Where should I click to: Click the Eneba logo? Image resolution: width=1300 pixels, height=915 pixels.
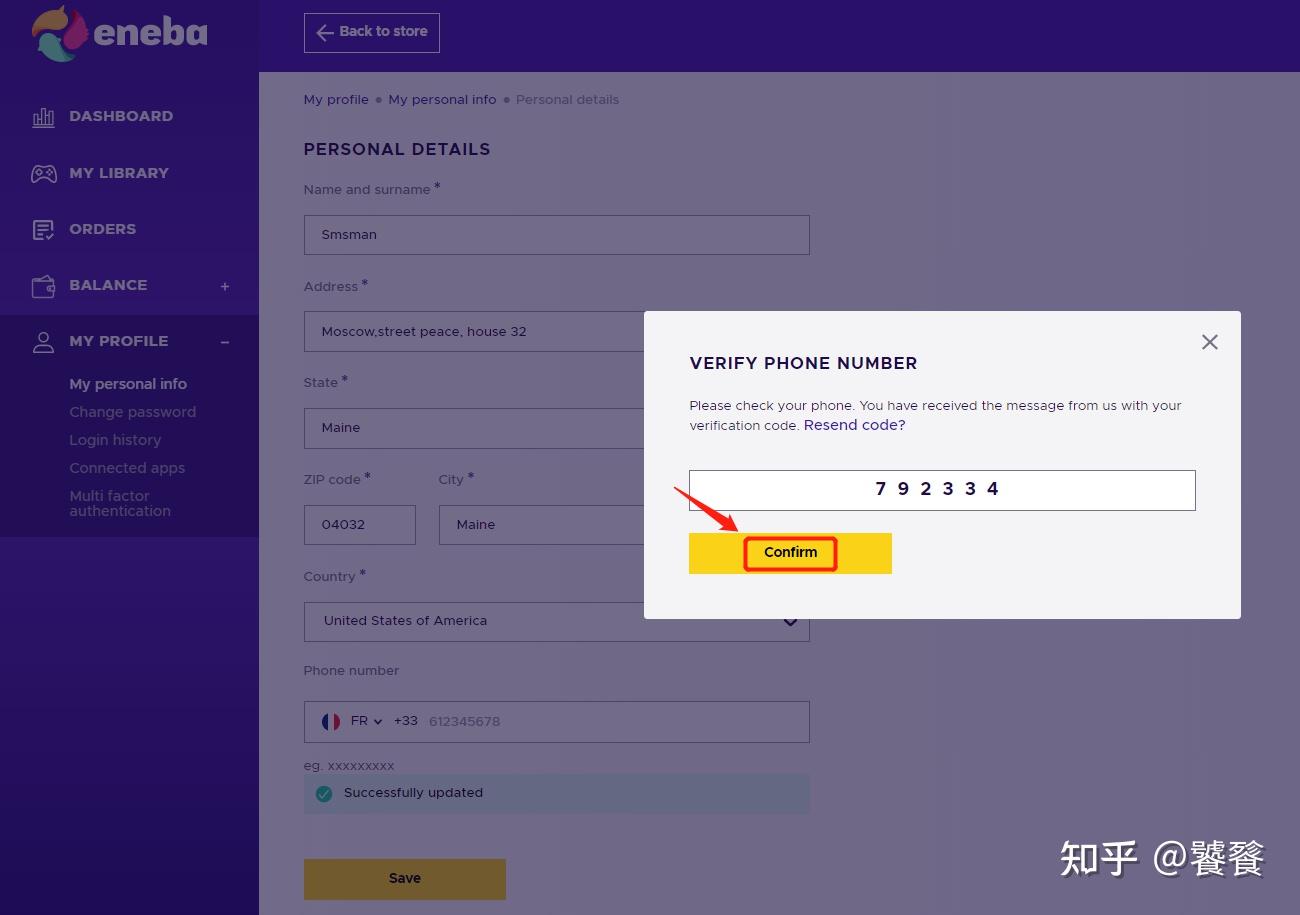(x=119, y=34)
